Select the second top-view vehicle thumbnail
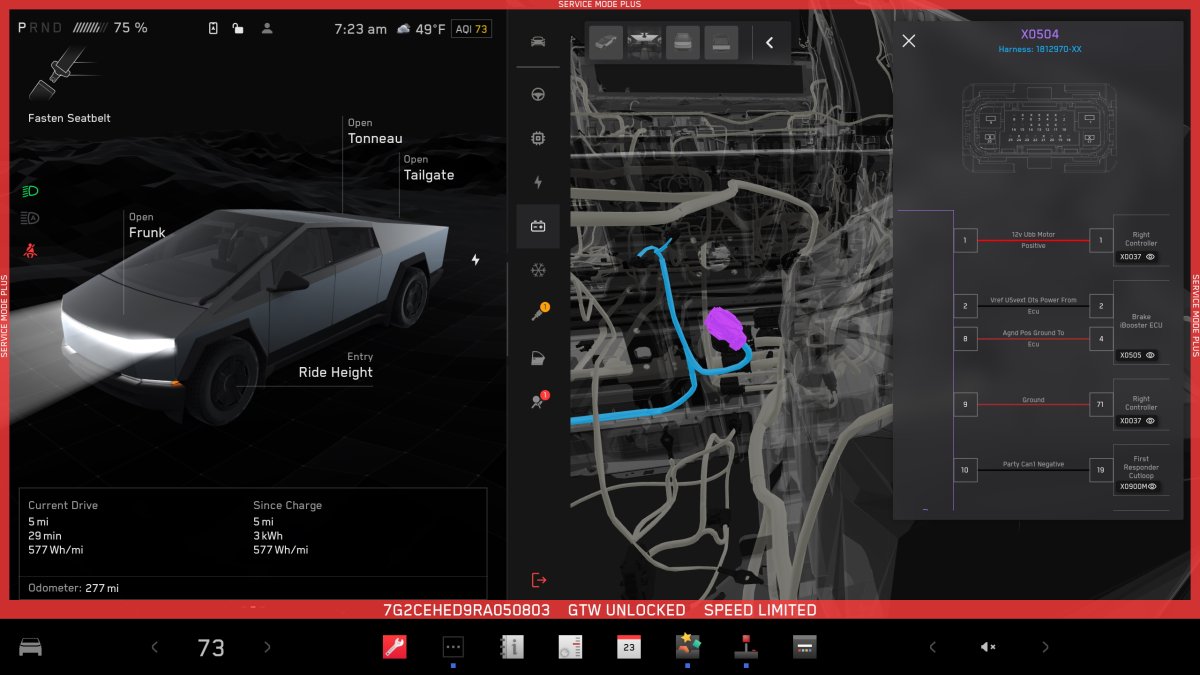This screenshot has height=675, width=1200. (644, 42)
